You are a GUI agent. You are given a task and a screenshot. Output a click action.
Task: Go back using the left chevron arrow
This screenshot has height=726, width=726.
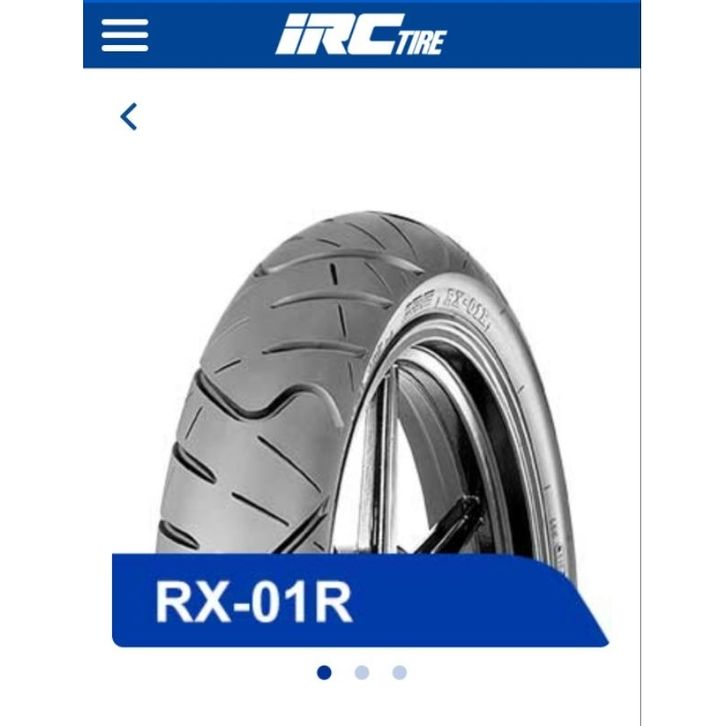(x=129, y=117)
